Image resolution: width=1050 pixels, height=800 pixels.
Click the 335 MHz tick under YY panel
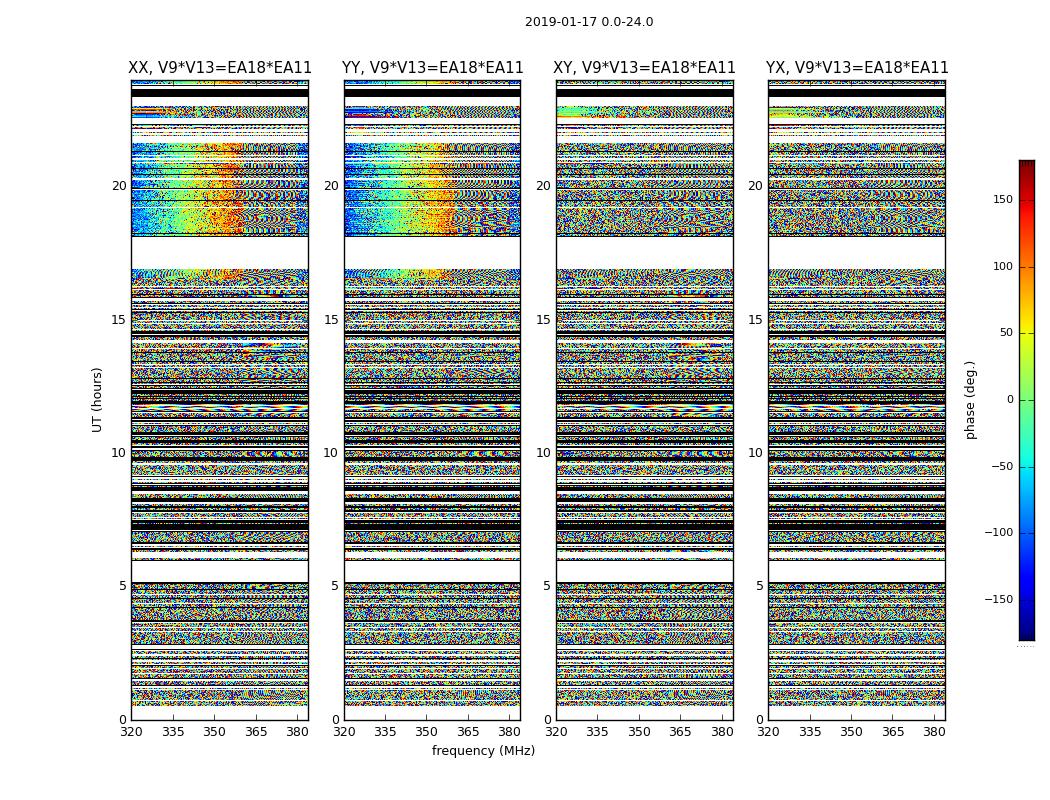[385, 732]
